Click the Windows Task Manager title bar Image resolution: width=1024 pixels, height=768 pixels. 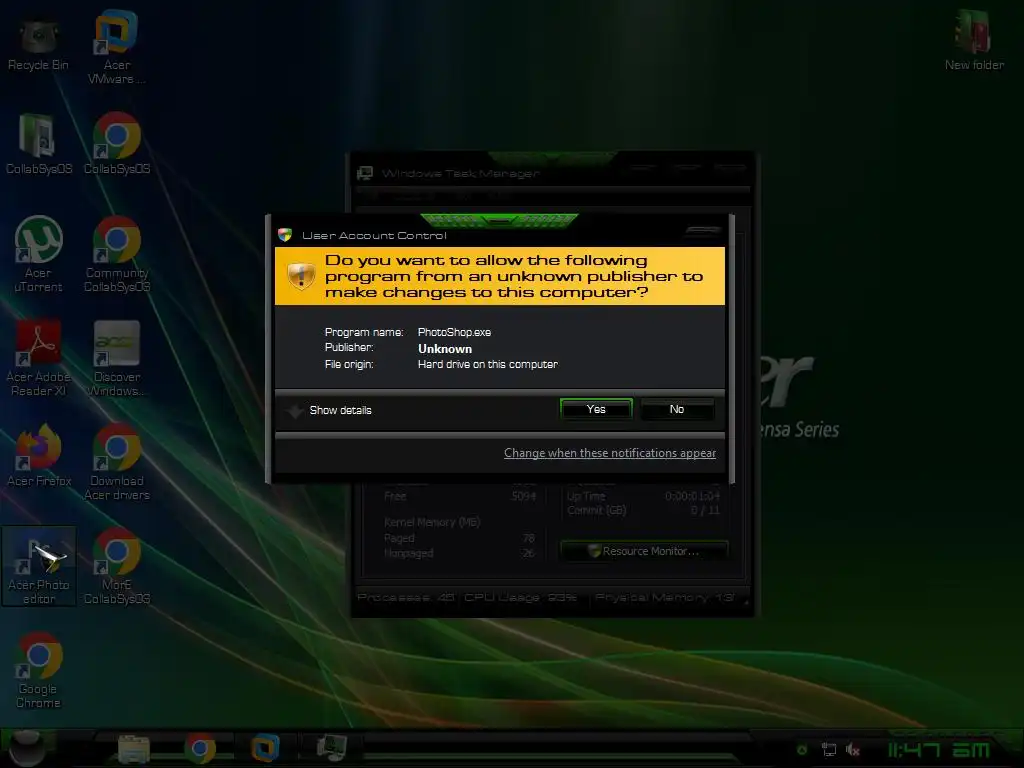click(x=552, y=173)
